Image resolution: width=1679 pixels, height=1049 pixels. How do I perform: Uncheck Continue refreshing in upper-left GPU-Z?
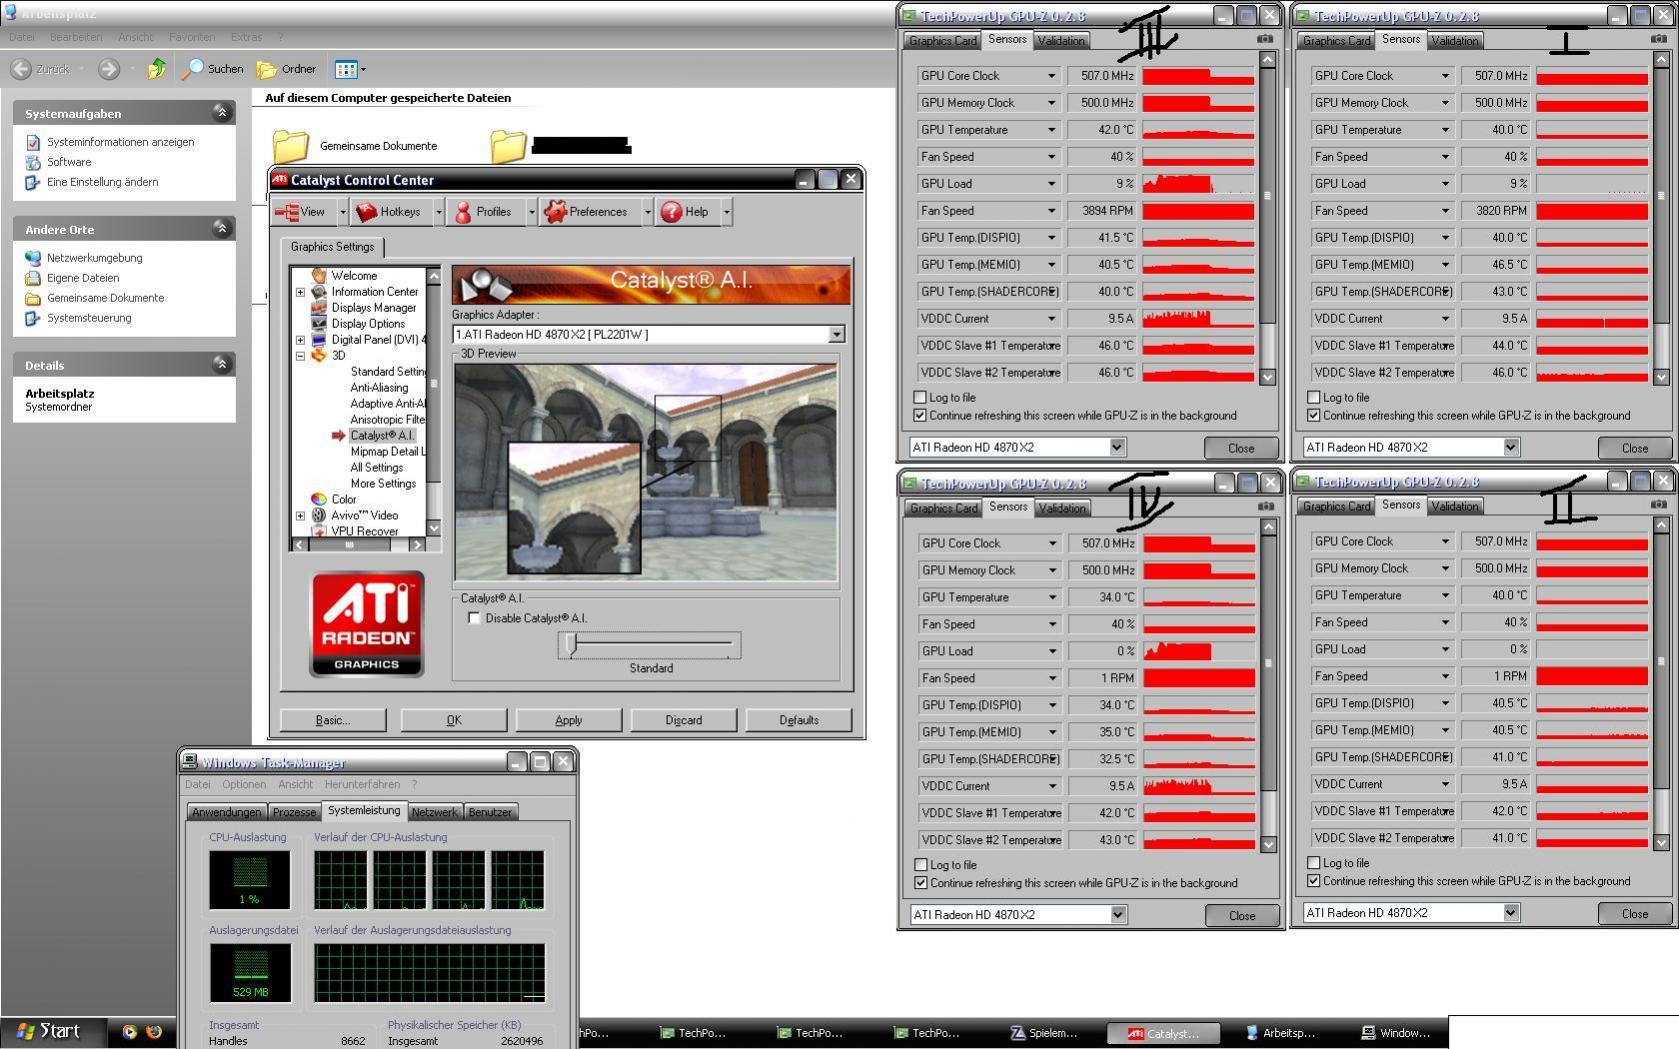pos(920,416)
